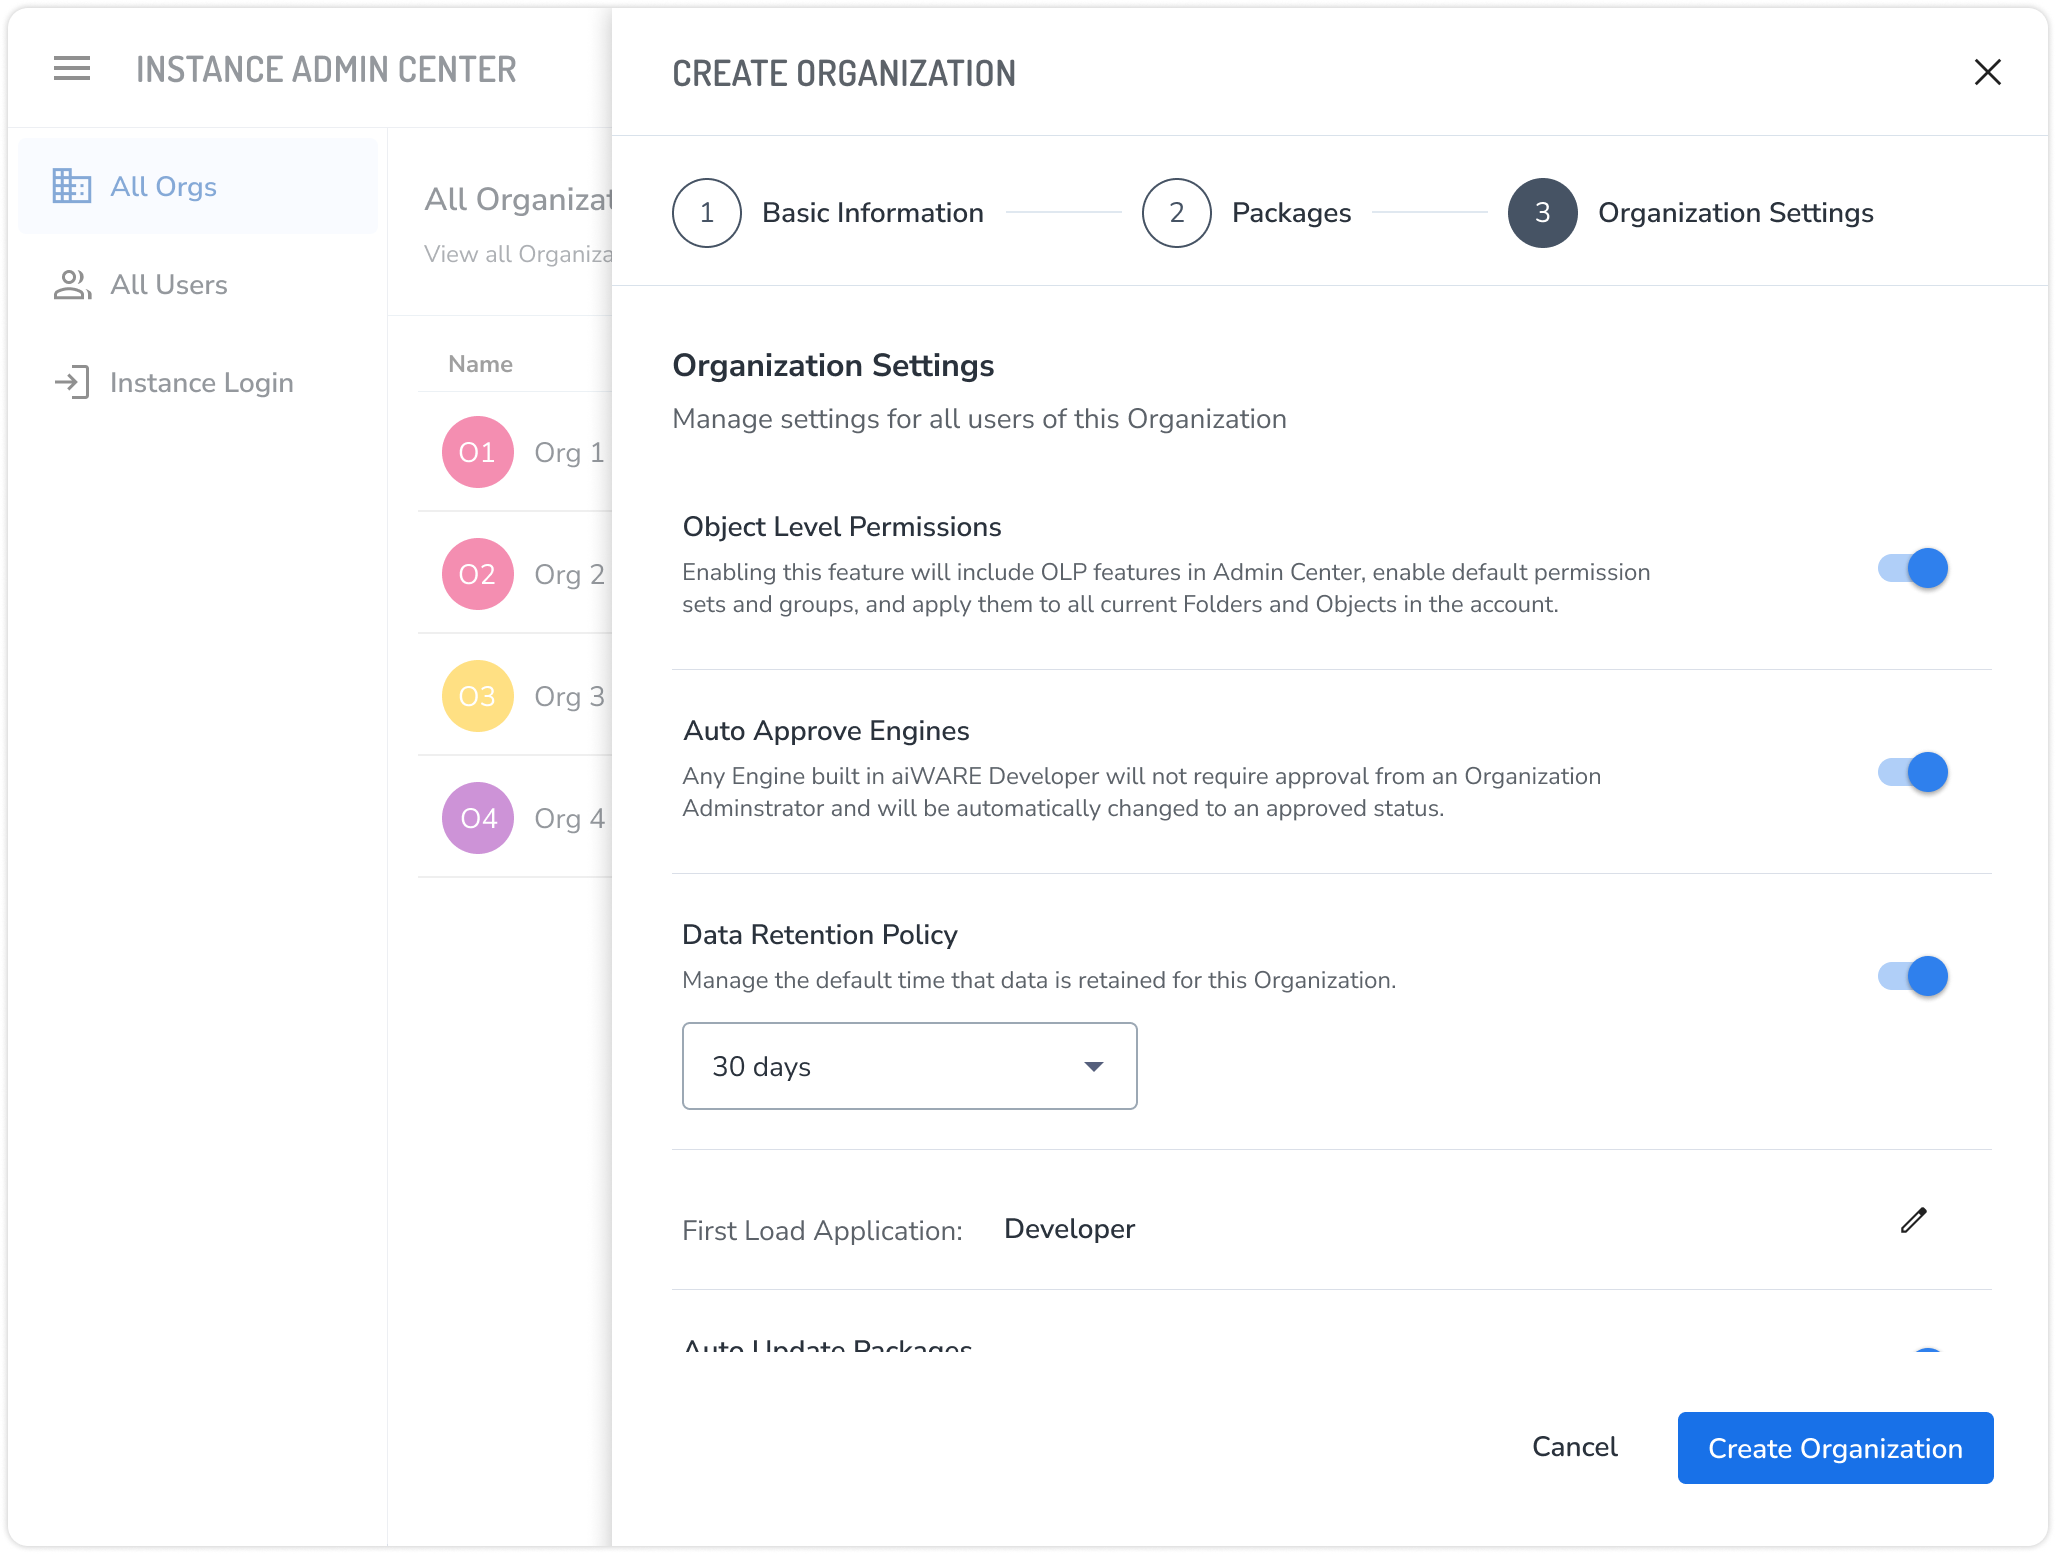2056x1554 pixels.
Task: Click the retention dropdown arrow
Action: point(1094,1067)
